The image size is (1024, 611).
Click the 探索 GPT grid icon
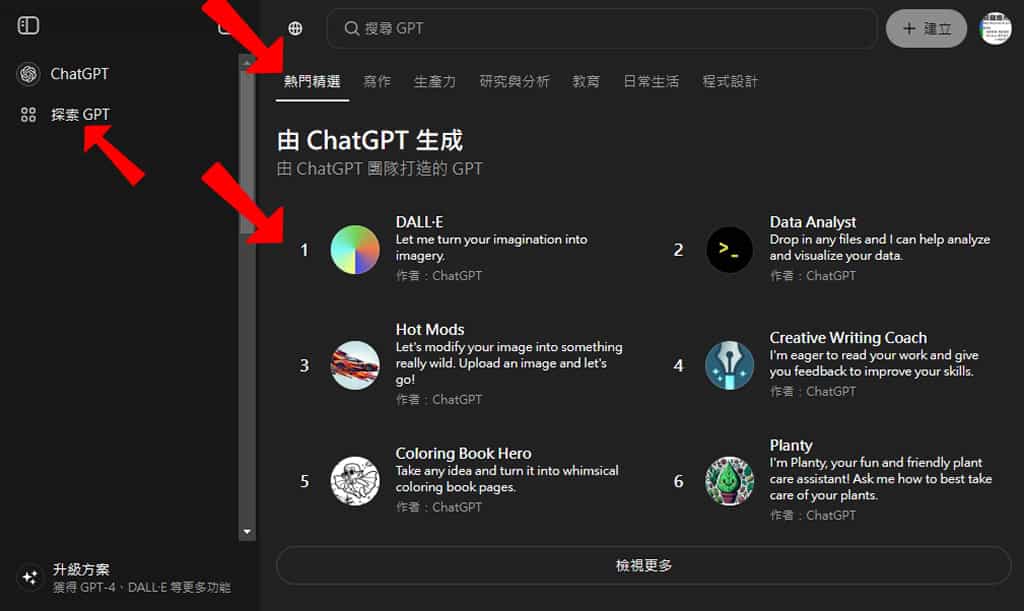(x=28, y=115)
